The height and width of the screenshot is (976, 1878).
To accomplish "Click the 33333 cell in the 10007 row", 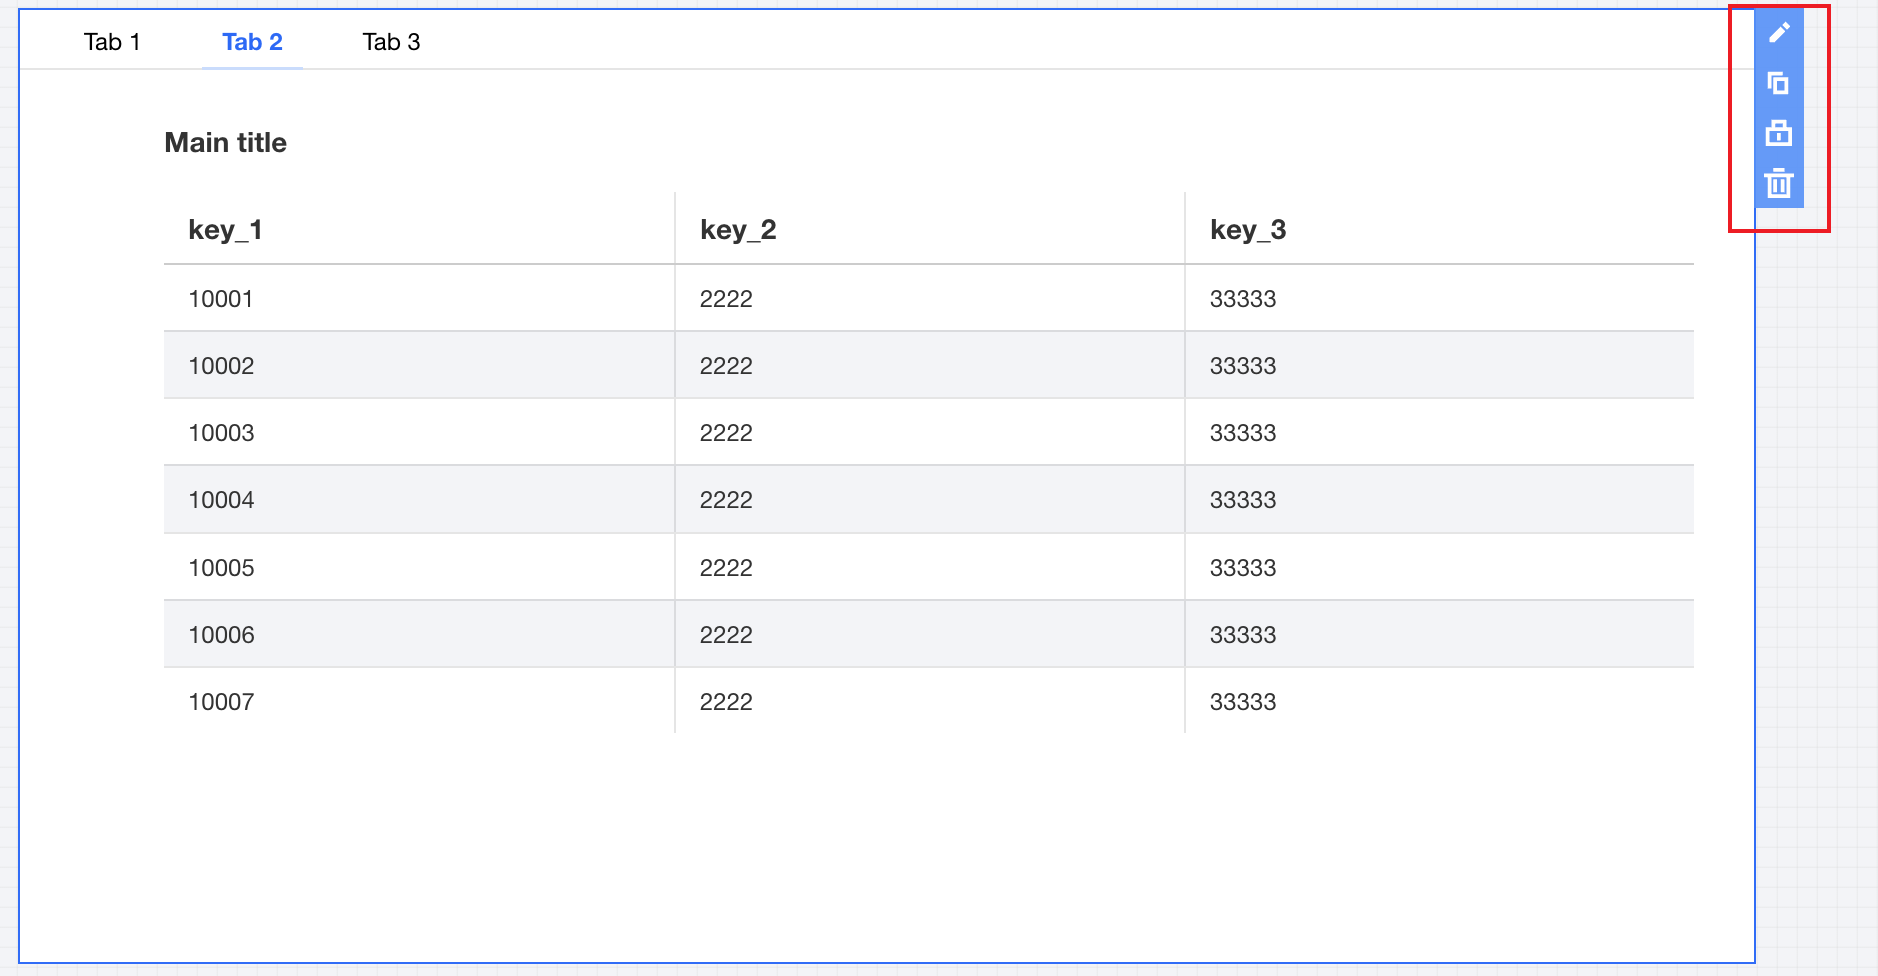I will (1243, 702).
